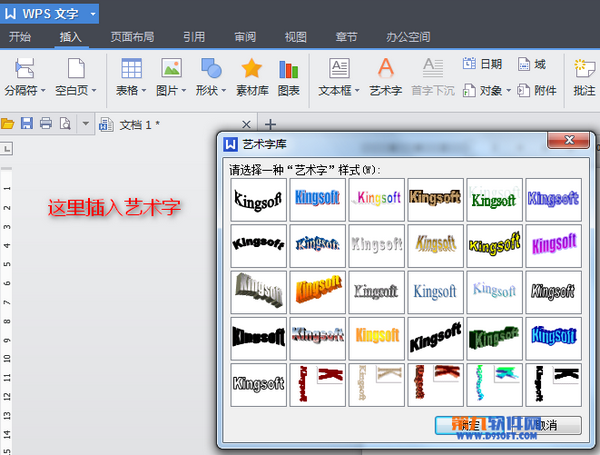Screen dimensions: 600x455
Task: Select the black arched Kingsoft style, first row
Action: pos(258,200)
